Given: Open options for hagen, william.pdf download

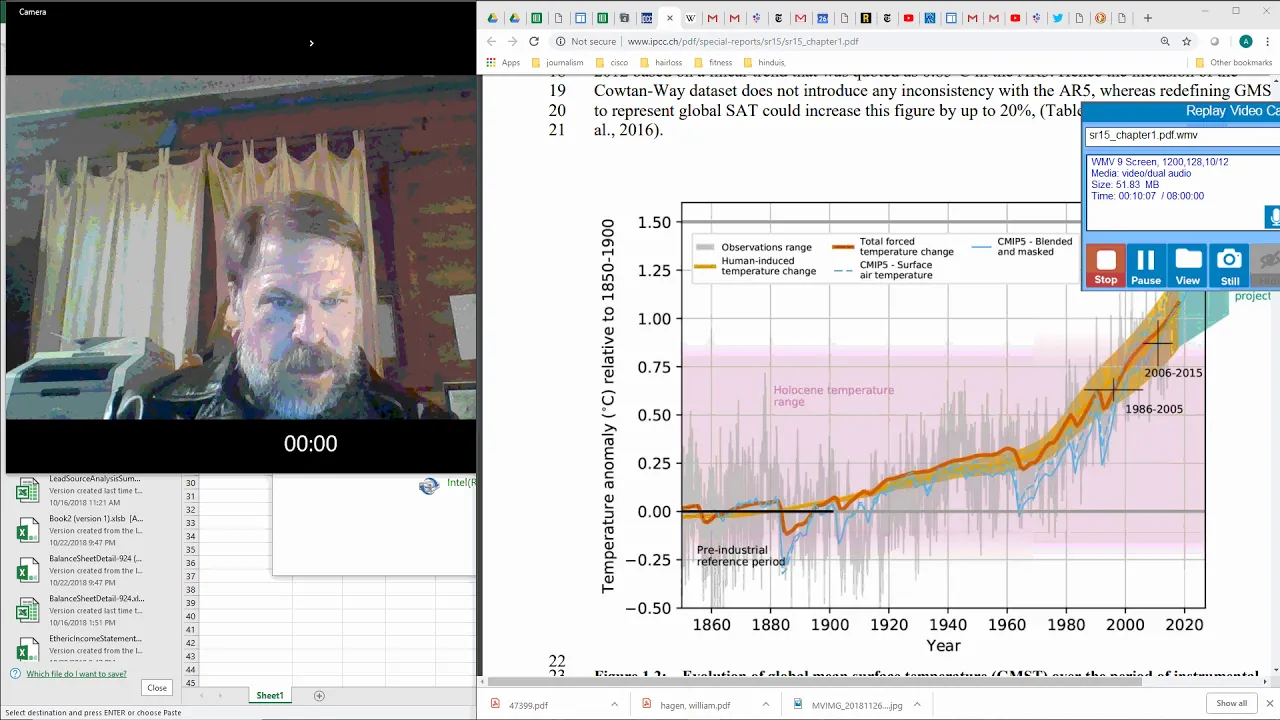Looking at the screenshot, I should [x=767, y=705].
